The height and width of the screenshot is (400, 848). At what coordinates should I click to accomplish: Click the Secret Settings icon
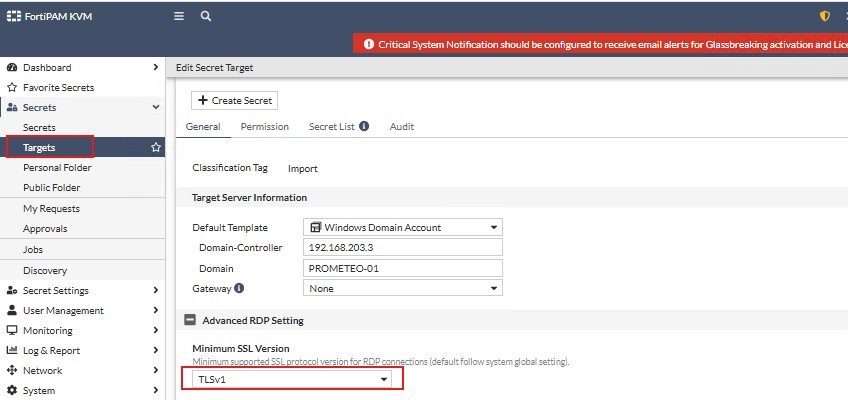[12, 290]
